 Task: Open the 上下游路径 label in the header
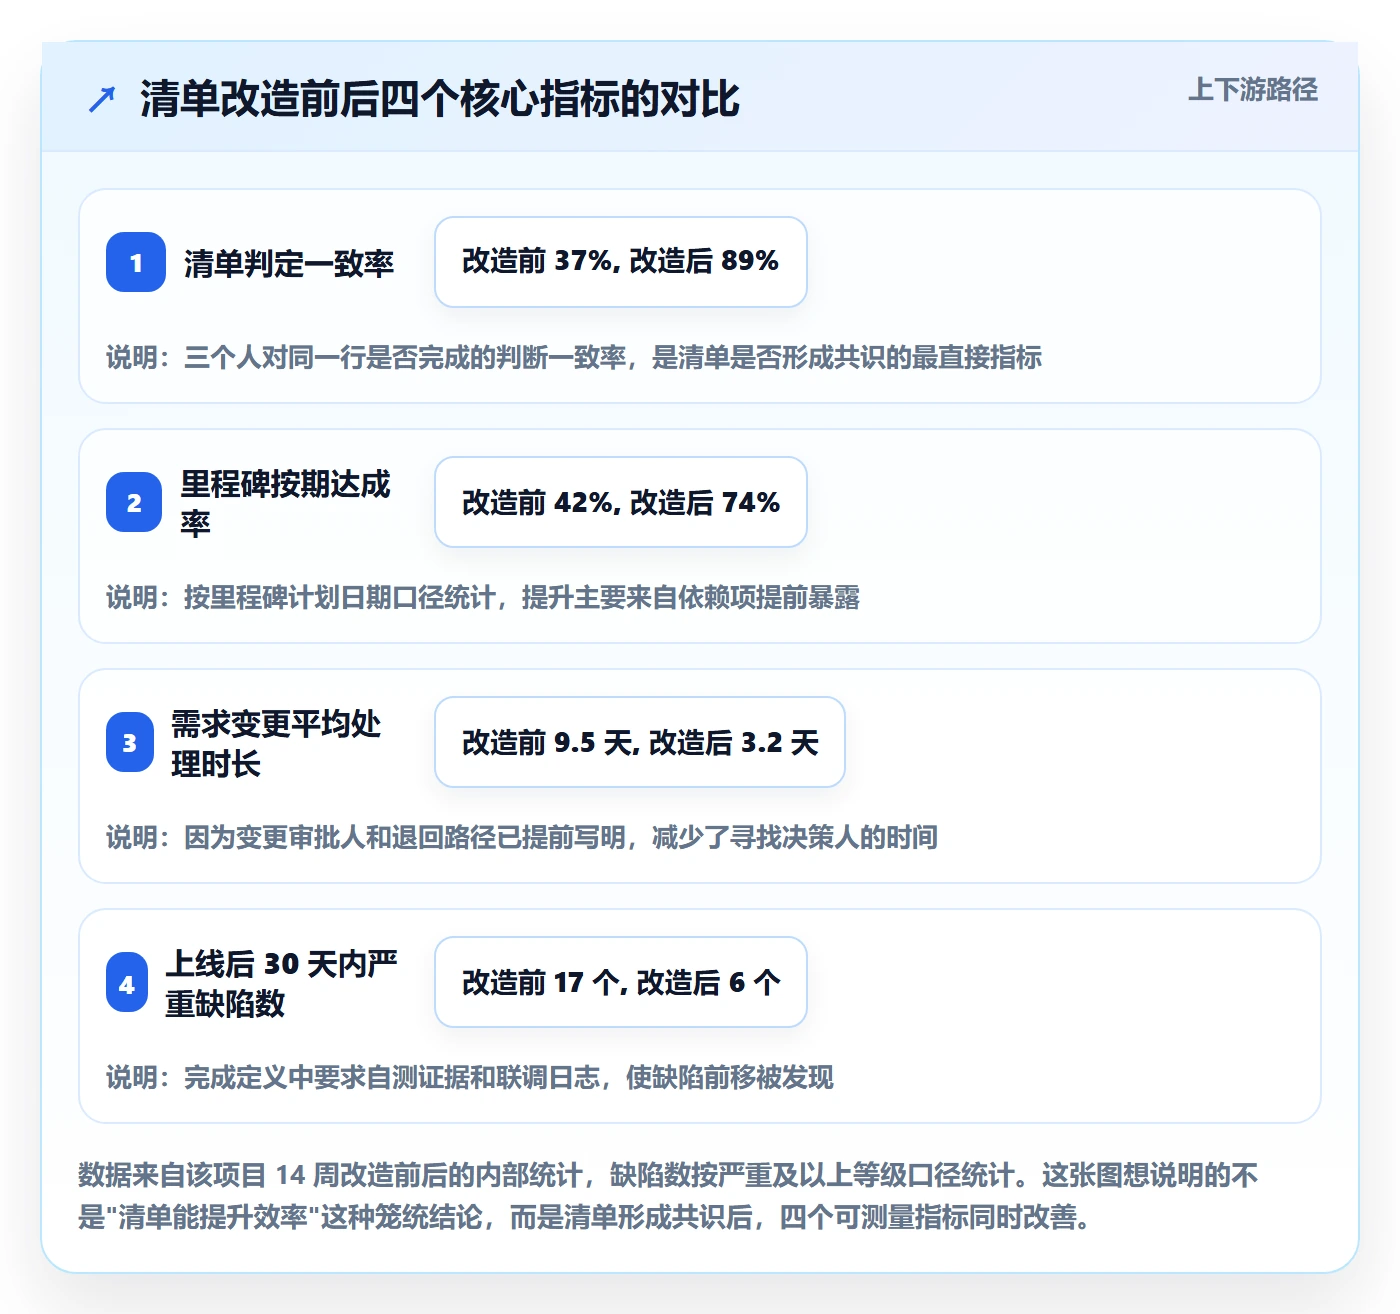point(1253,89)
